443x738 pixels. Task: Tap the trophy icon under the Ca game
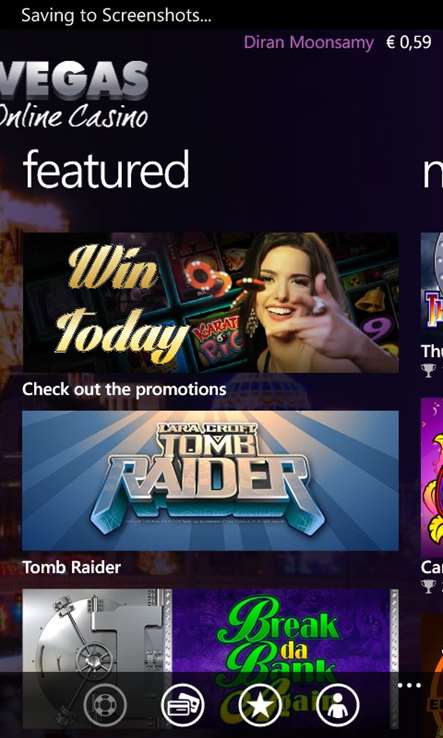coord(428,586)
